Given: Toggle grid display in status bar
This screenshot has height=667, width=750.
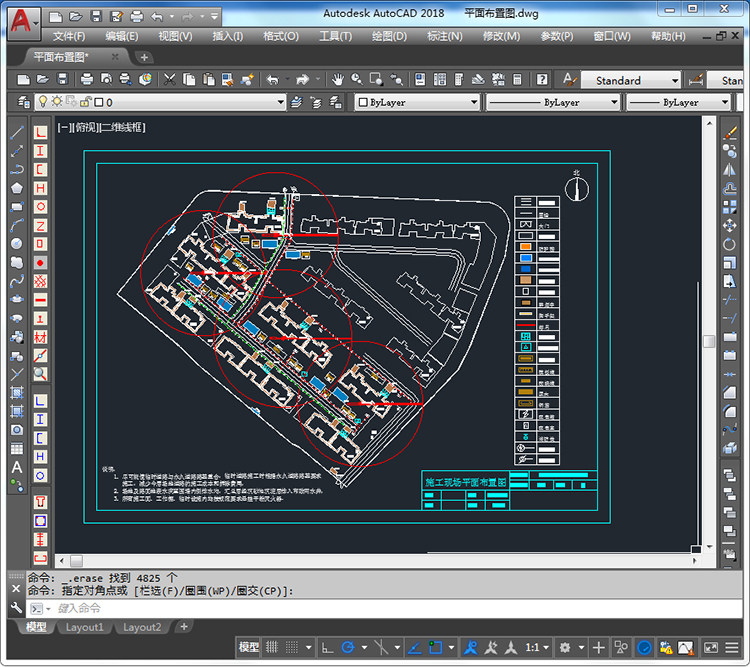Looking at the screenshot, I should click(x=272, y=648).
